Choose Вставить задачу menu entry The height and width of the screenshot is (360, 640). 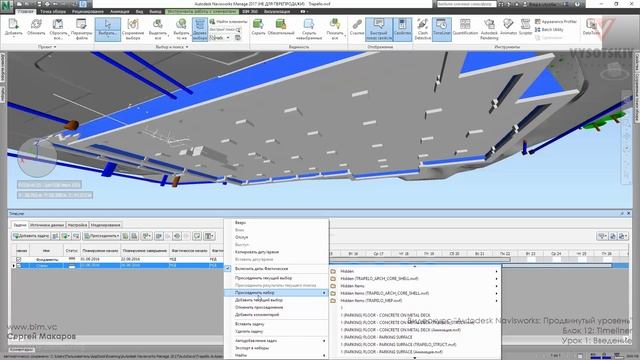pos(249,324)
